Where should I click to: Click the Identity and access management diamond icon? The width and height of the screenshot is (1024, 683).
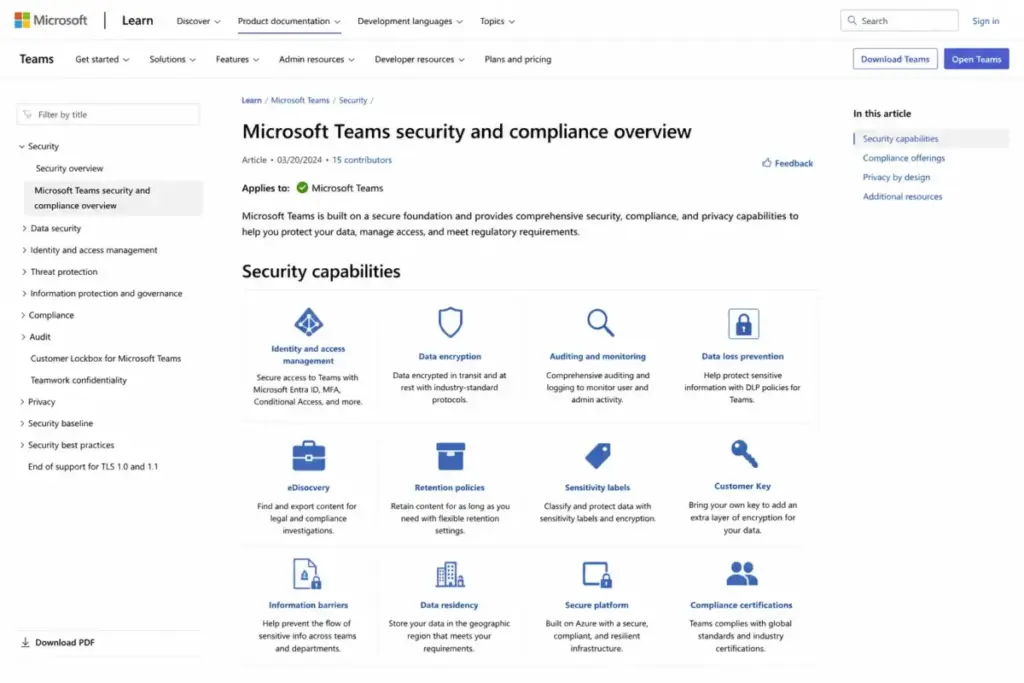(x=308, y=322)
